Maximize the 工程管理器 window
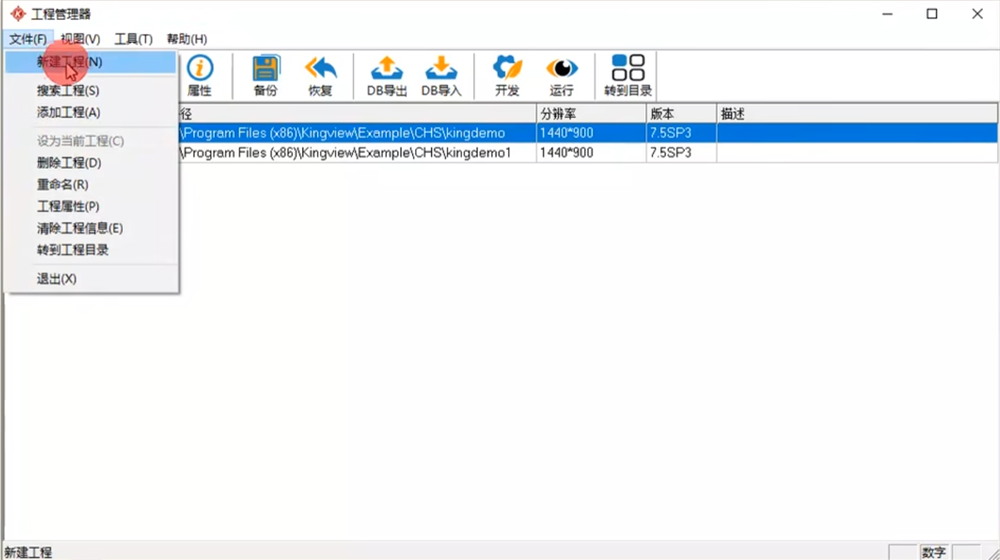The image size is (1000, 560). click(932, 13)
